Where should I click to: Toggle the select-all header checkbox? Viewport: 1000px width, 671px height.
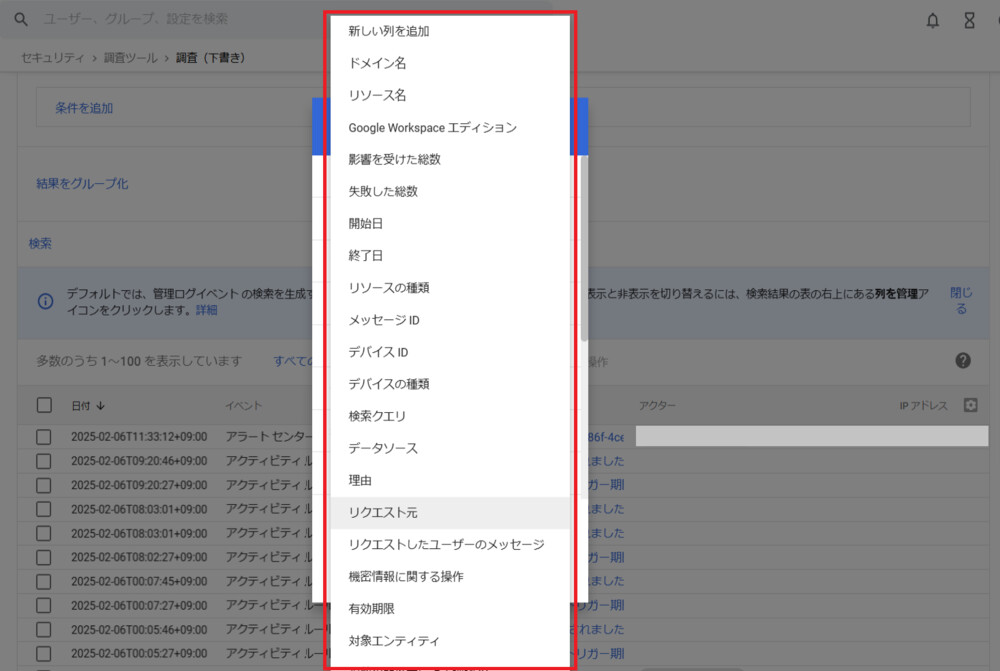[44, 406]
